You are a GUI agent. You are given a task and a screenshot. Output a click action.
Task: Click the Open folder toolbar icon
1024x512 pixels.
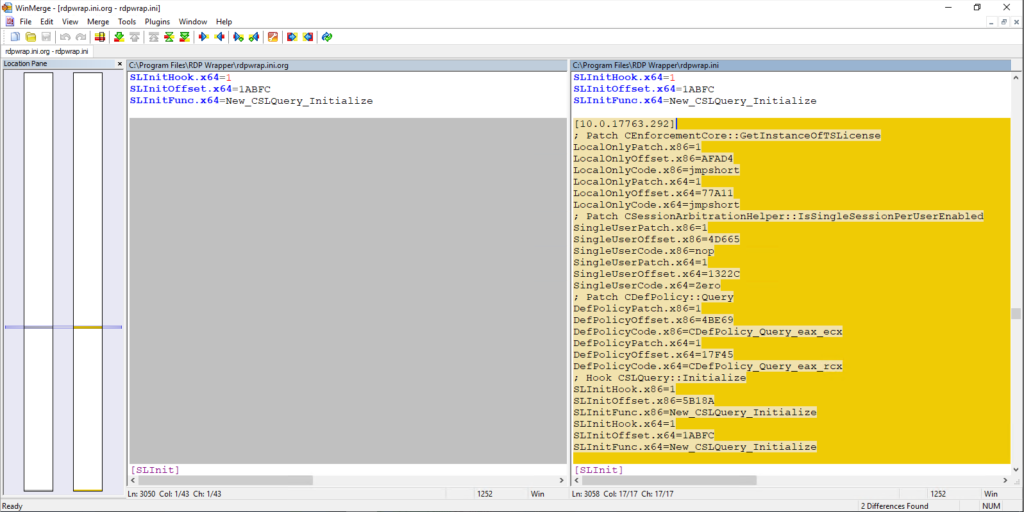click(x=30, y=37)
